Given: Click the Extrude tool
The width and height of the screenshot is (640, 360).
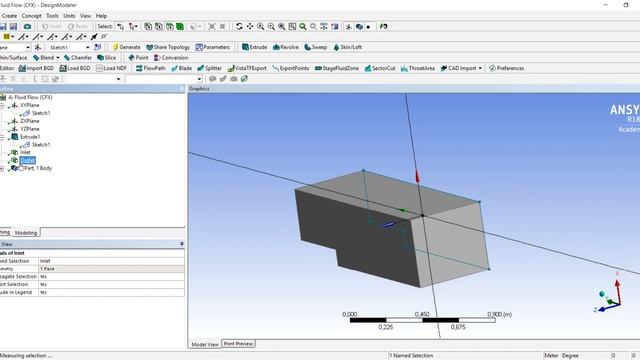Looking at the screenshot, I should (x=254, y=47).
